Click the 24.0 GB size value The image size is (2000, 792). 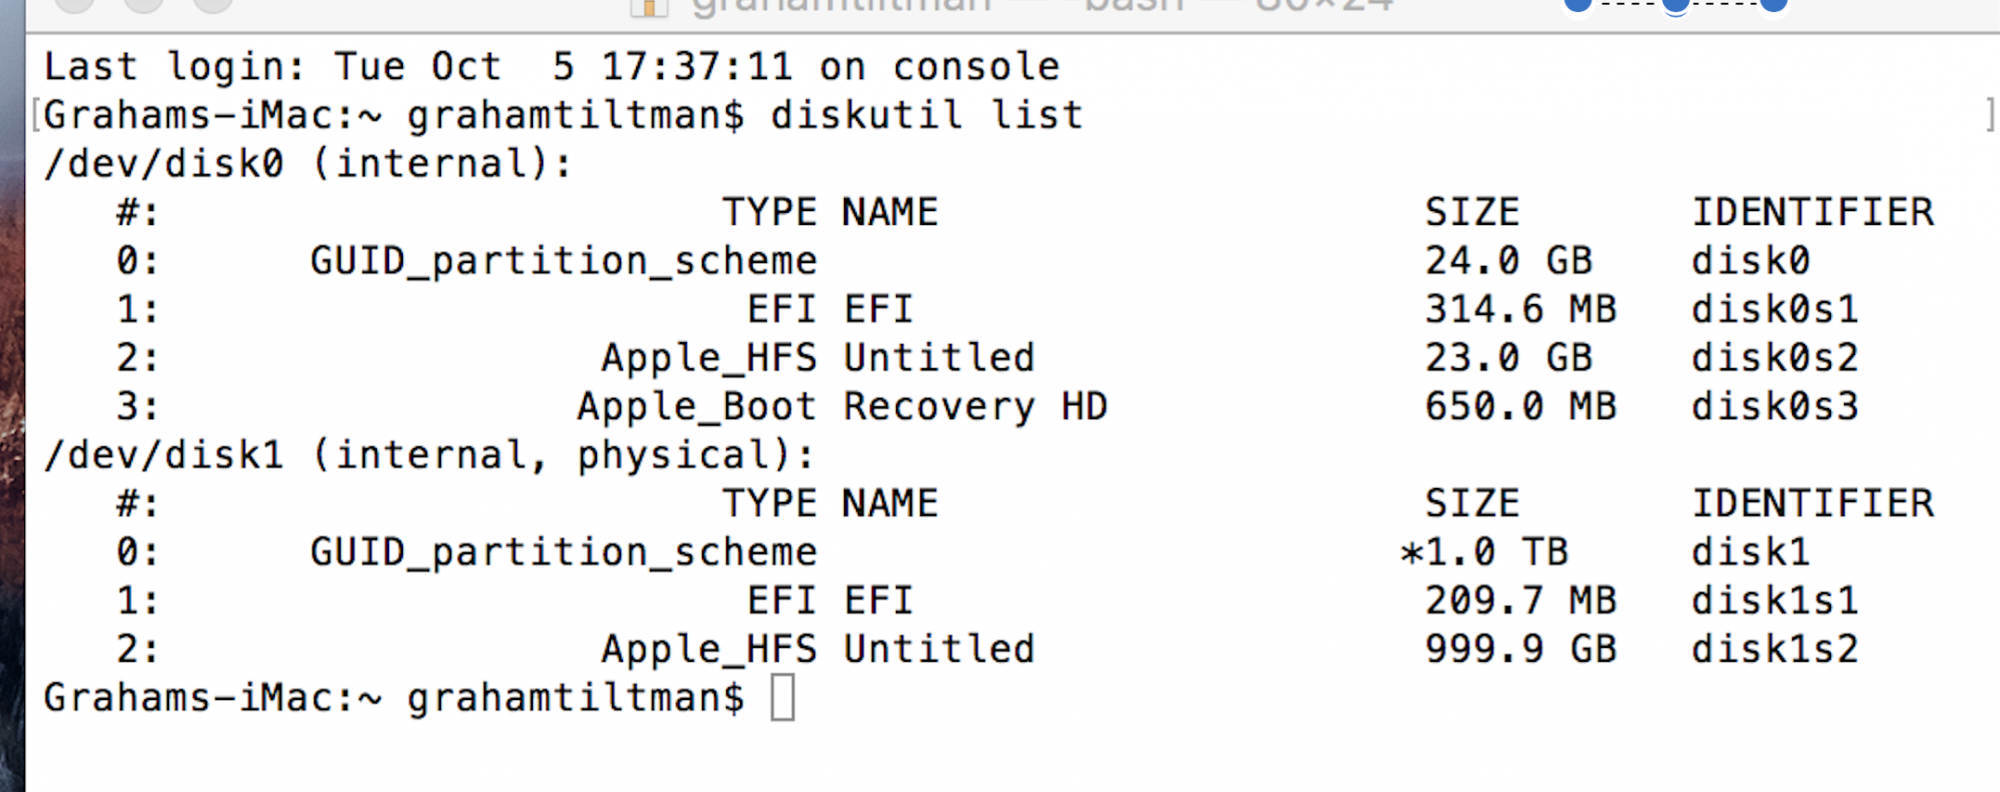coord(1508,261)
